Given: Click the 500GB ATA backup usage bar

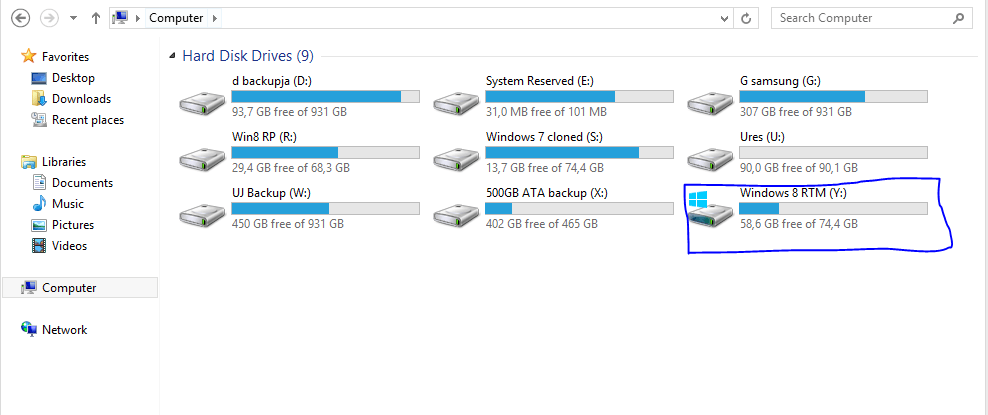Looking at the screenshot, I should (580, 208).
